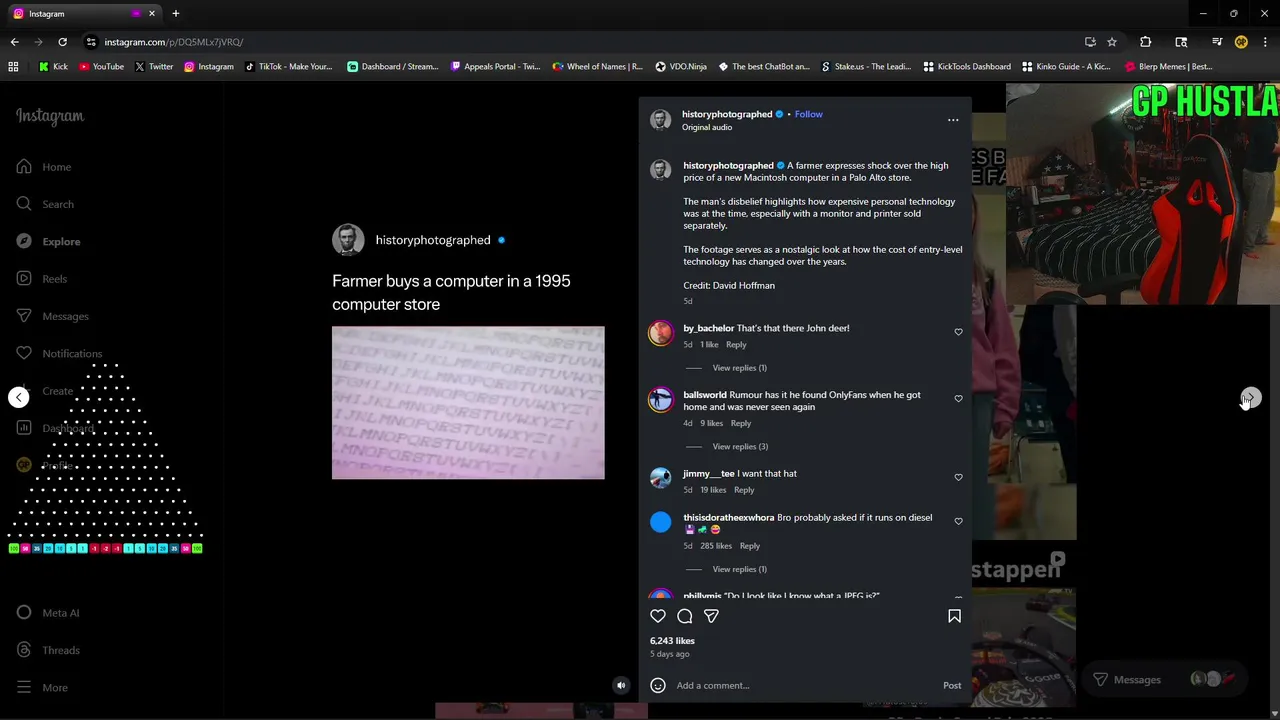Viewport: 1280px width, 720px height.
Task: Open VDO.Ninja bookmark
Action: (x=681, y=67)
